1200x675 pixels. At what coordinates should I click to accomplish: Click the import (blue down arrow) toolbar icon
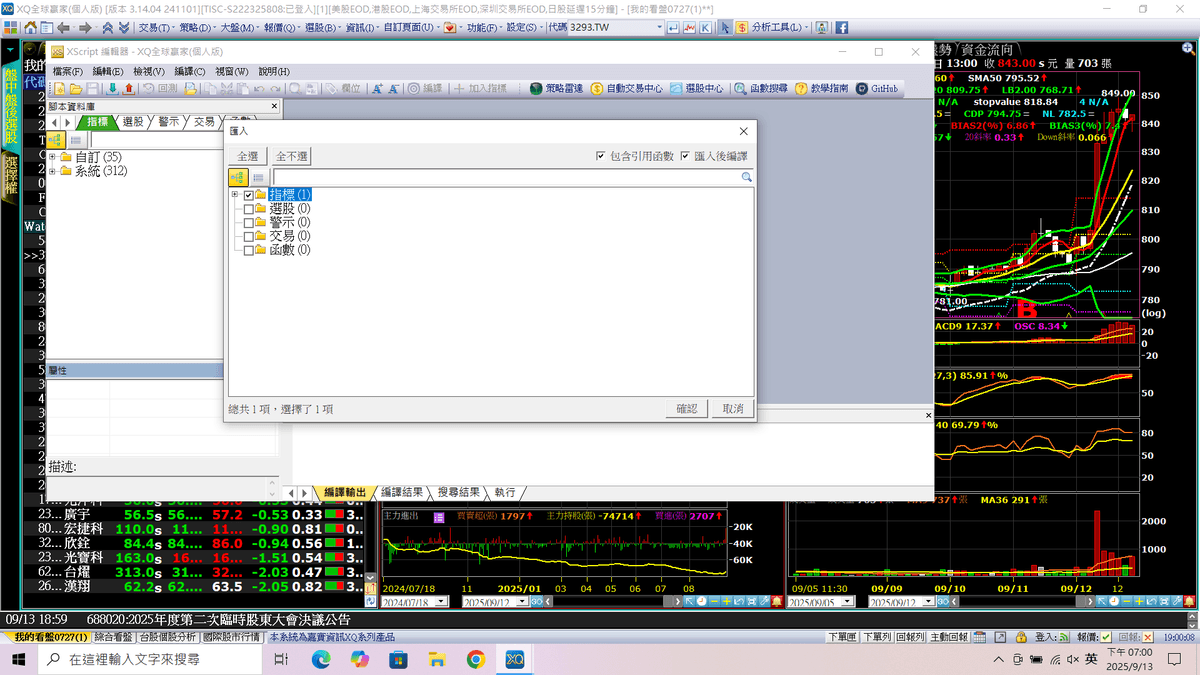point(113,89)
